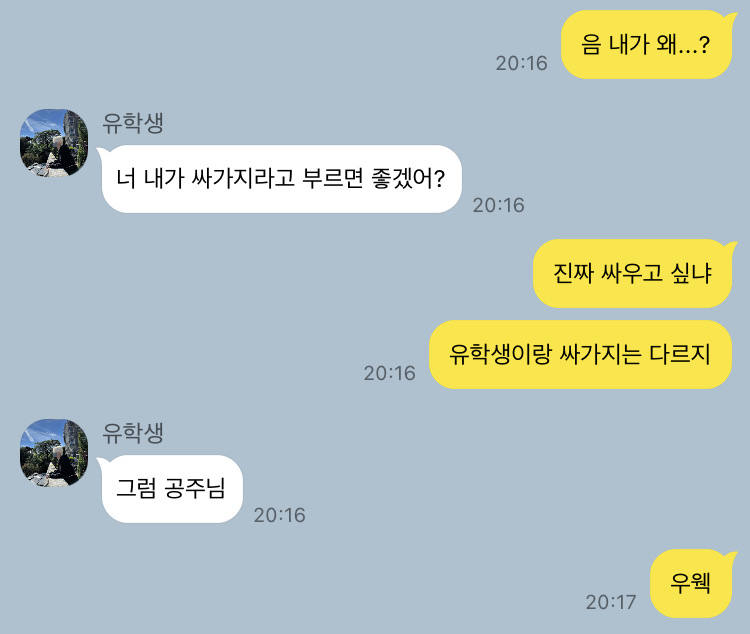Click the timestamp beside '유학생이랑 싸가지는 다르지'

point(389,373)
